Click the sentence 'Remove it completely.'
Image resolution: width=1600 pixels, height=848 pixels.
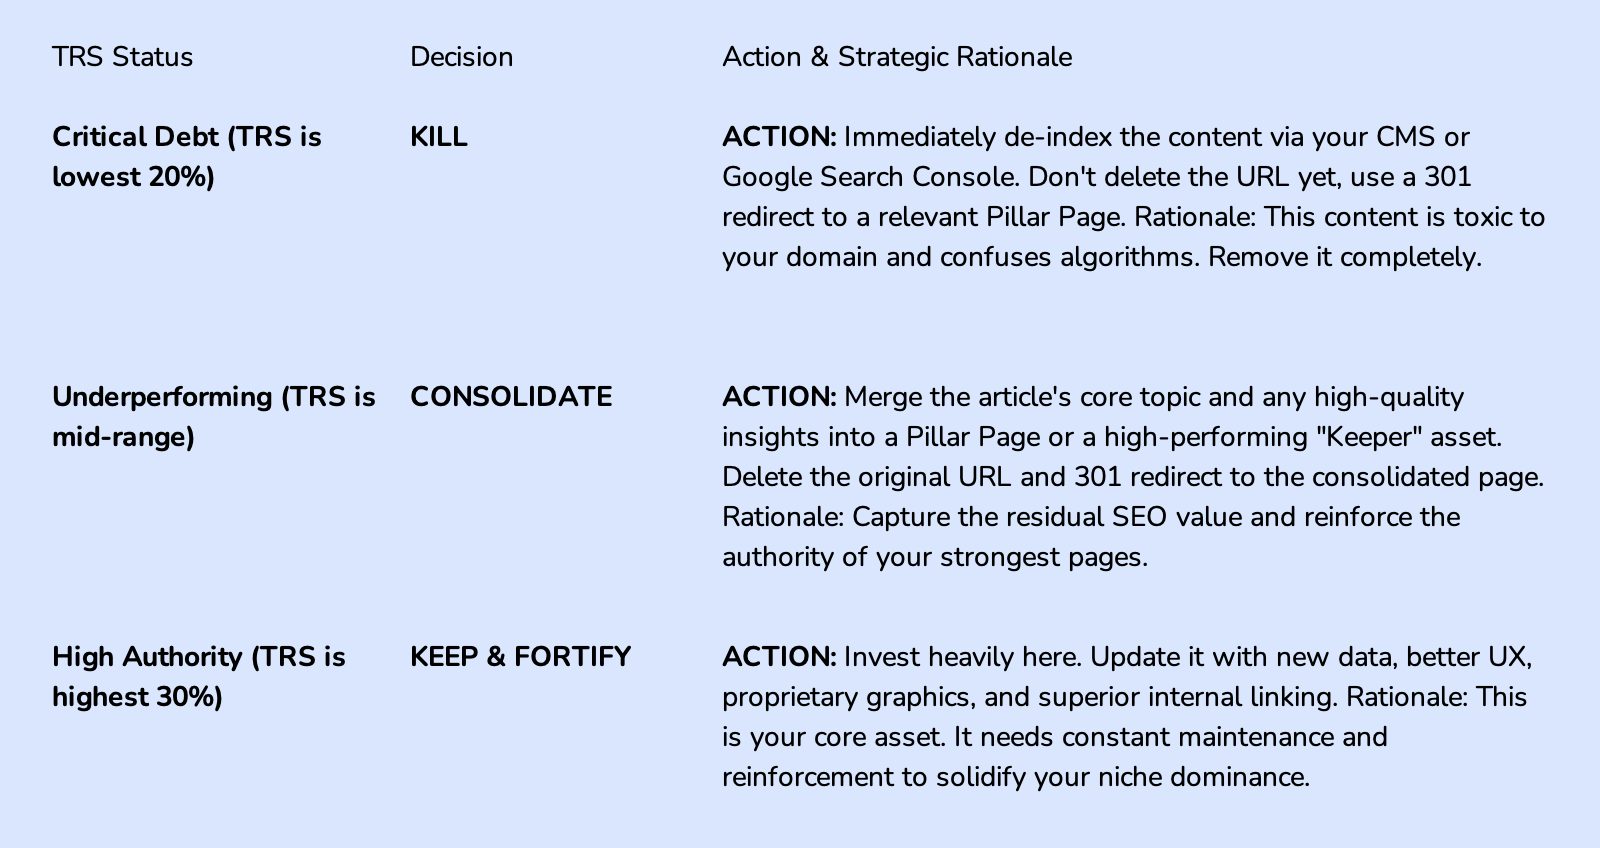[1344, 257]
